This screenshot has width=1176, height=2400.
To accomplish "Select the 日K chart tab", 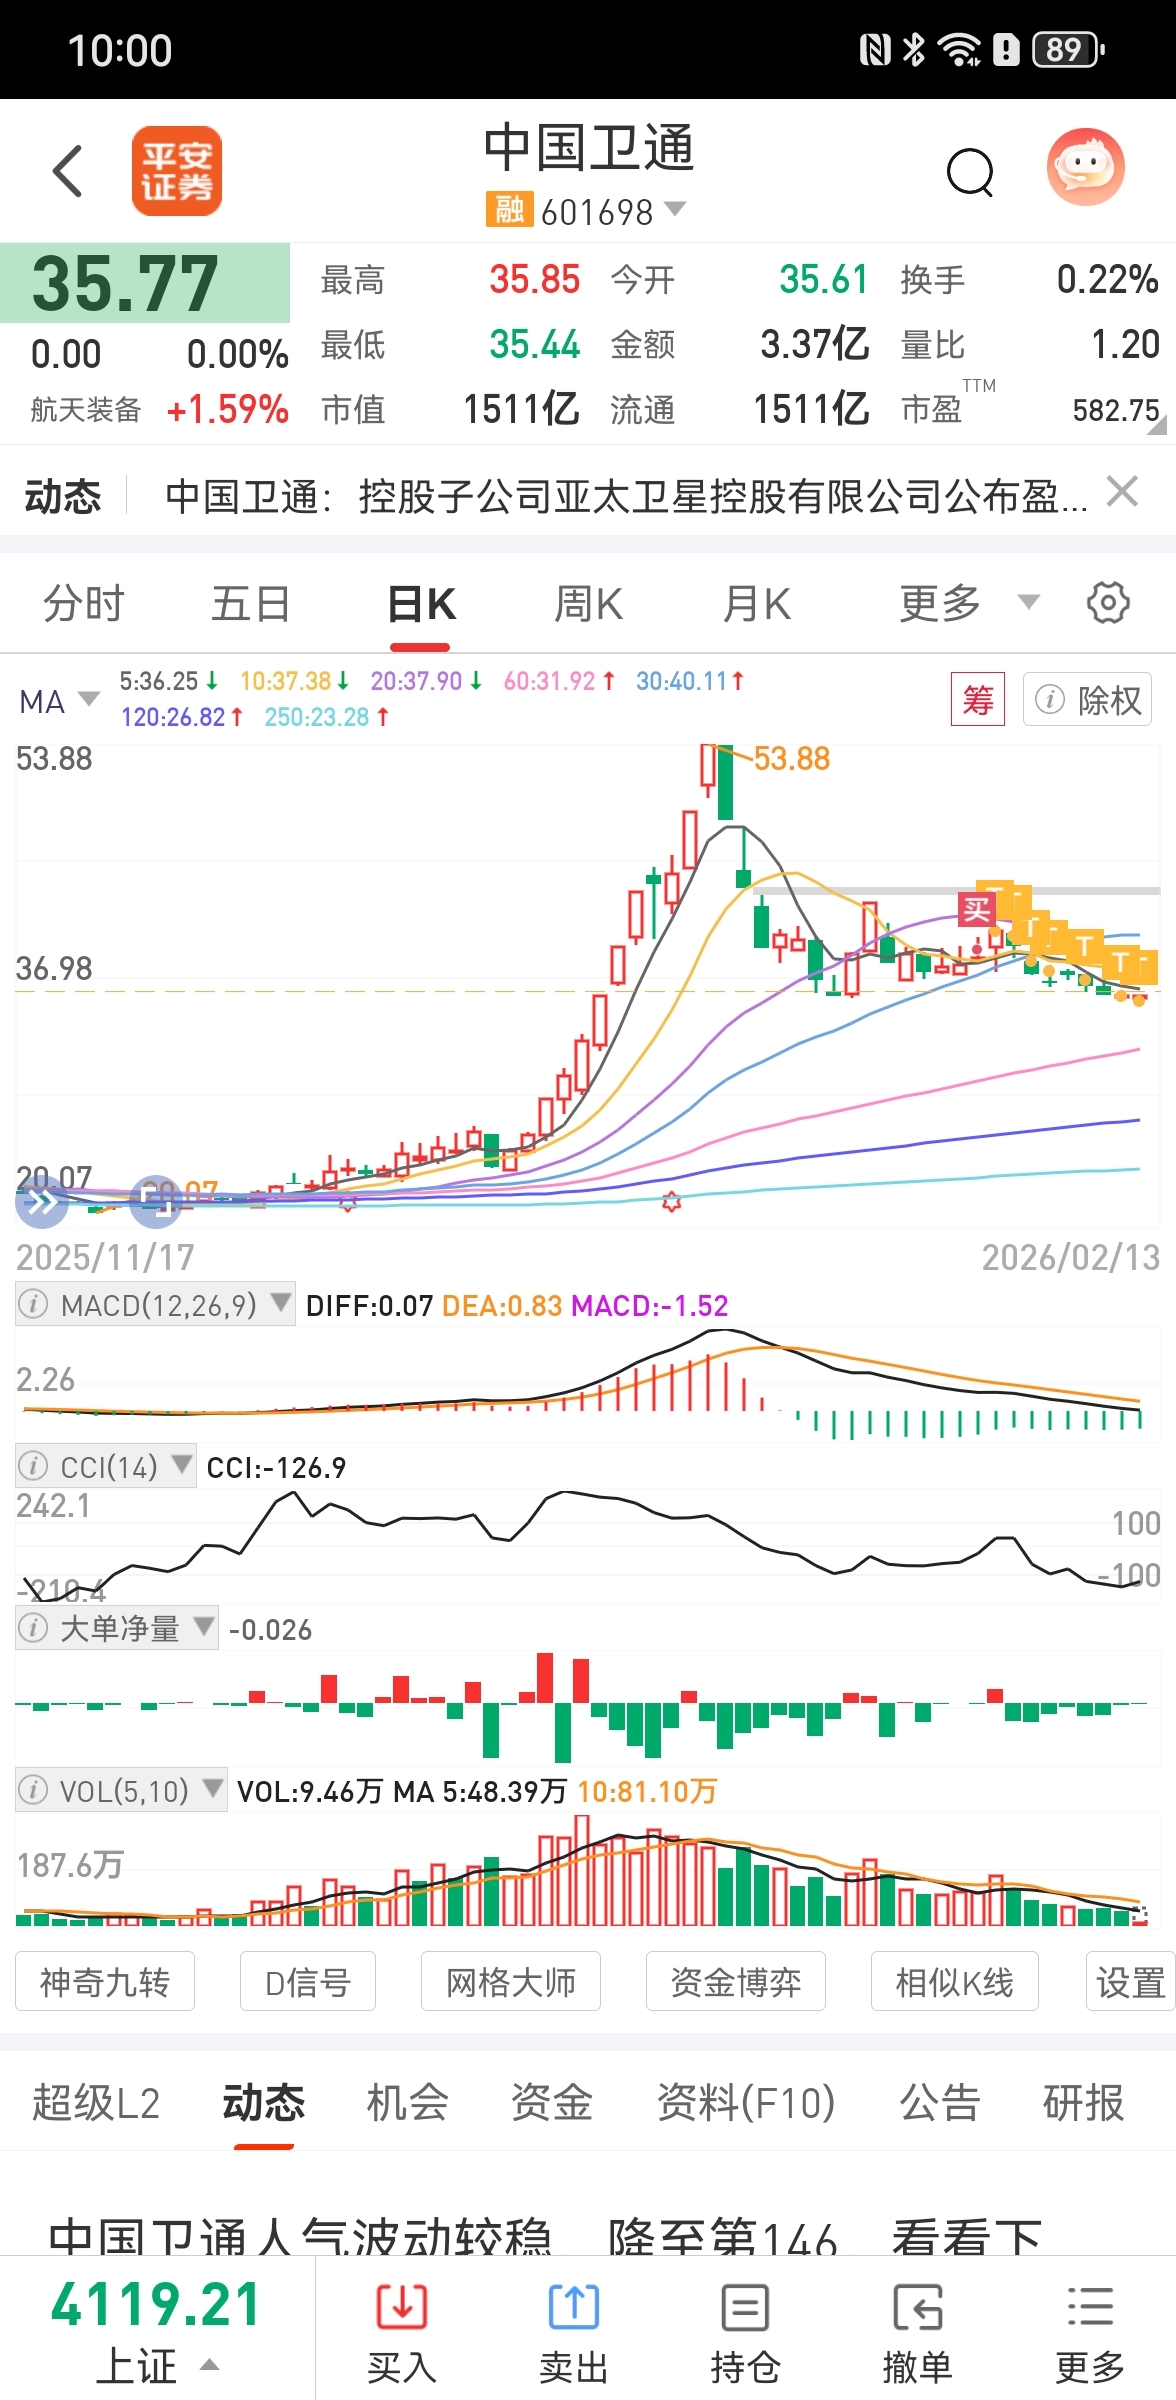I will (421, 605).
